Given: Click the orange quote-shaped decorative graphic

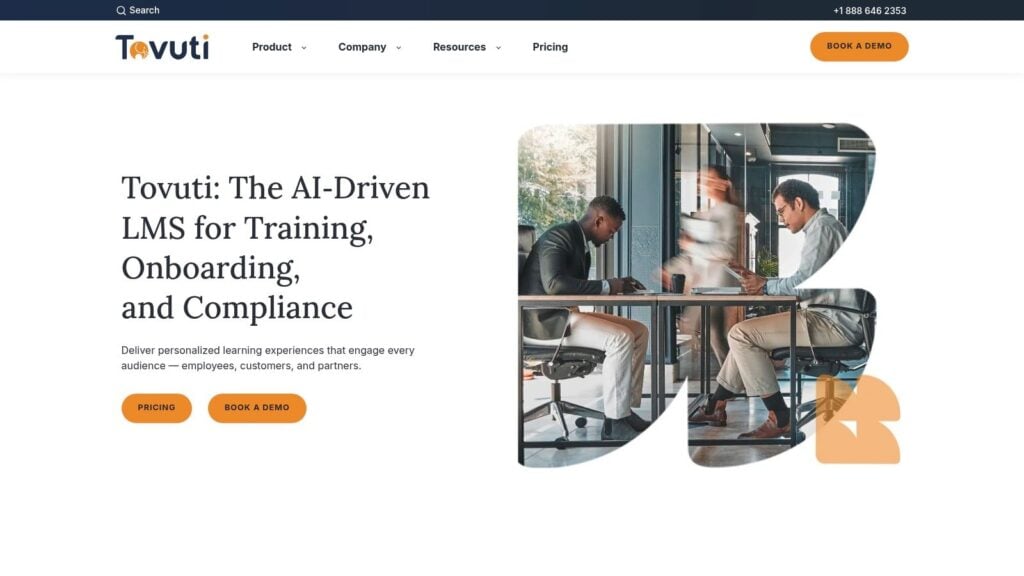Looking at the screenshot, I should 857,419.
